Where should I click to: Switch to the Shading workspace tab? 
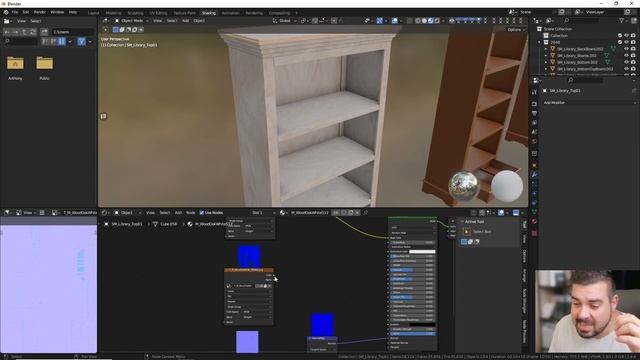point(209,13)
